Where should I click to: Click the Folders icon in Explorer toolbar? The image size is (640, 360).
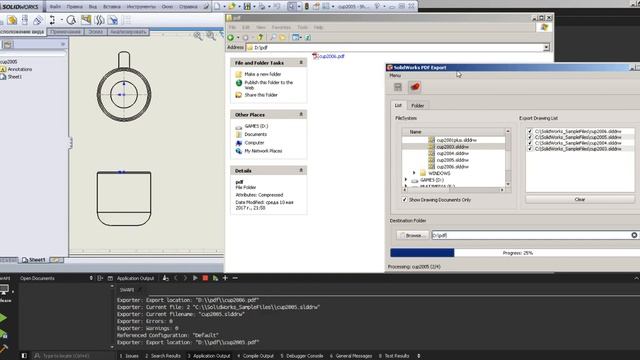(x=282, y=38)
